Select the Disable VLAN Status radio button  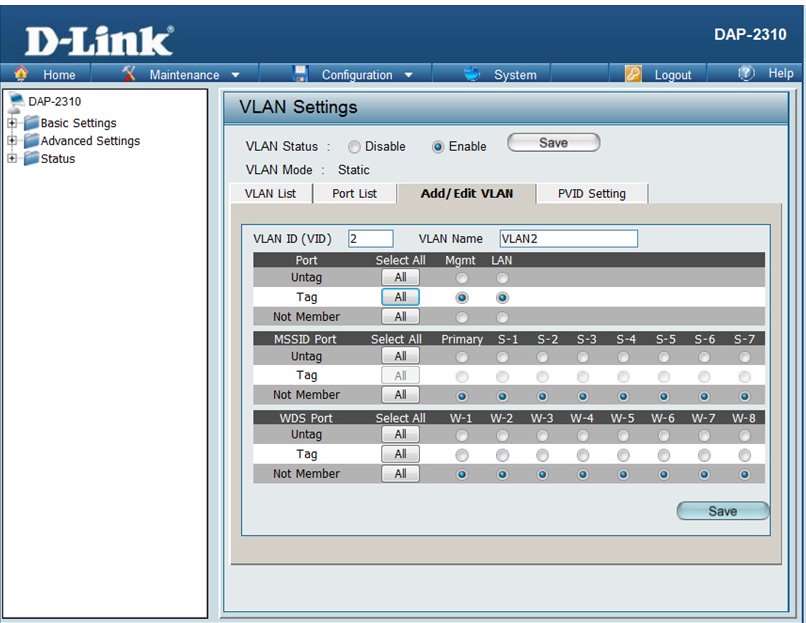[x=354, y=147]
